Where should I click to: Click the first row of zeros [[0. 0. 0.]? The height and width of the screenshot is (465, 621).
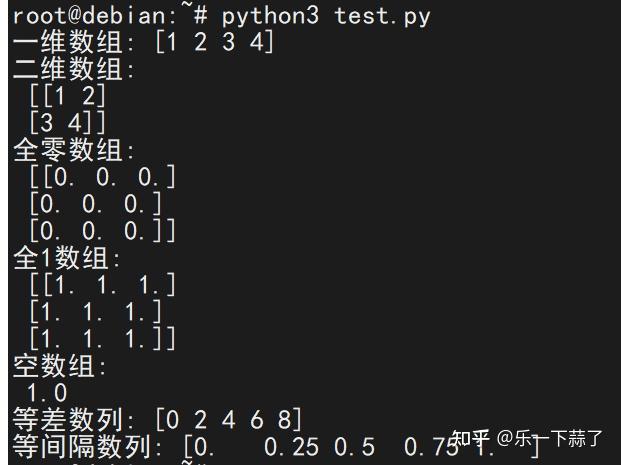click(x=103, y=177)
